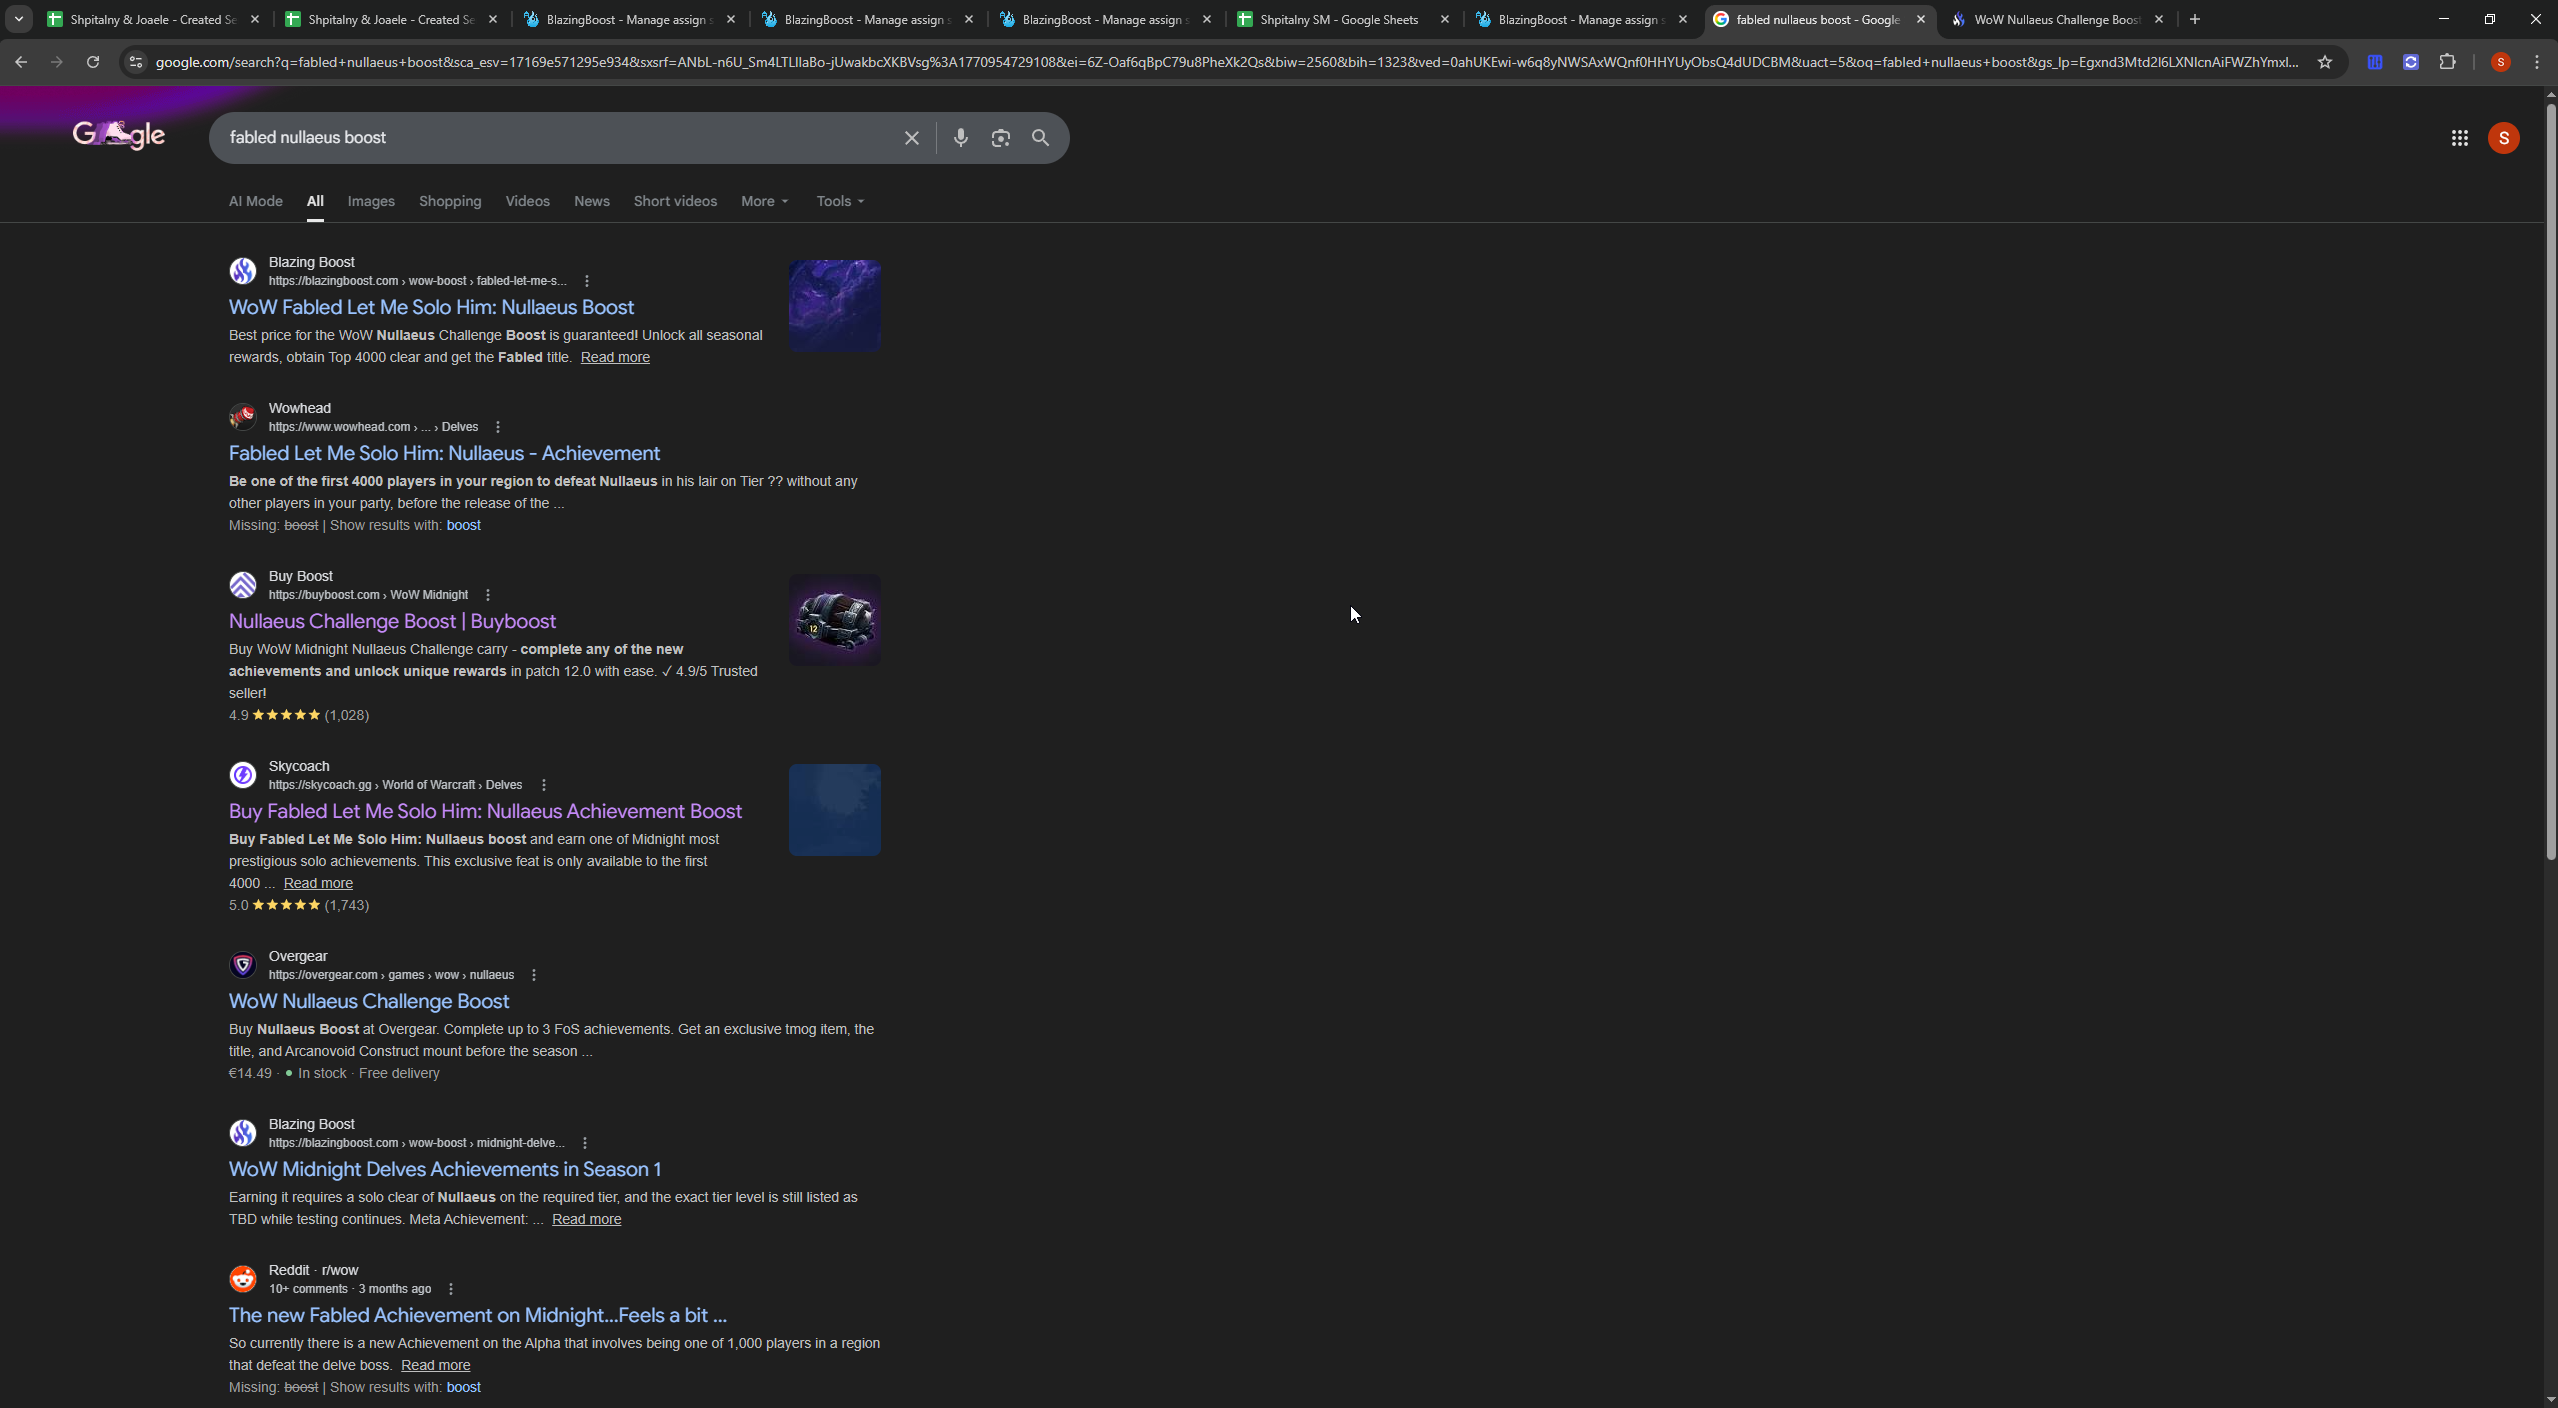Bookmark this page with star icon

[x=2324, y=62]
